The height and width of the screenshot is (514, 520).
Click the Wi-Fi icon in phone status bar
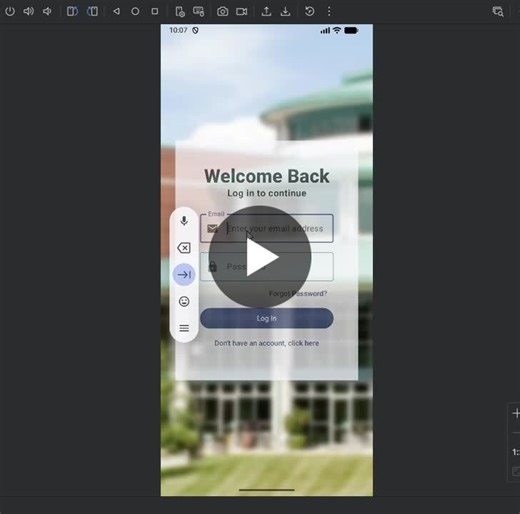[337, 30]
